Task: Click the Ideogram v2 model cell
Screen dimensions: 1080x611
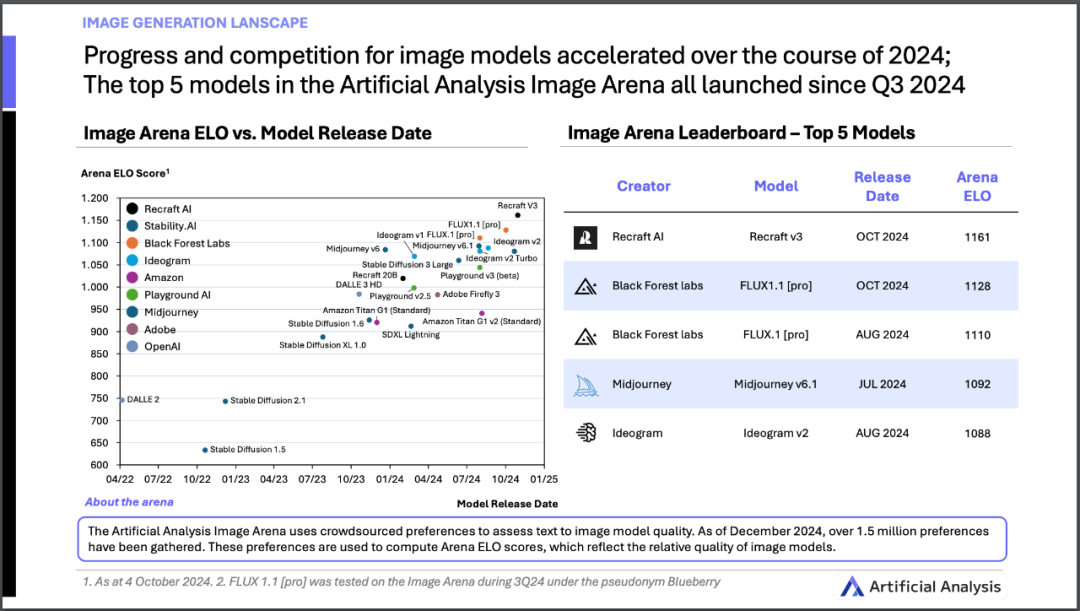Action: (776, 433)
